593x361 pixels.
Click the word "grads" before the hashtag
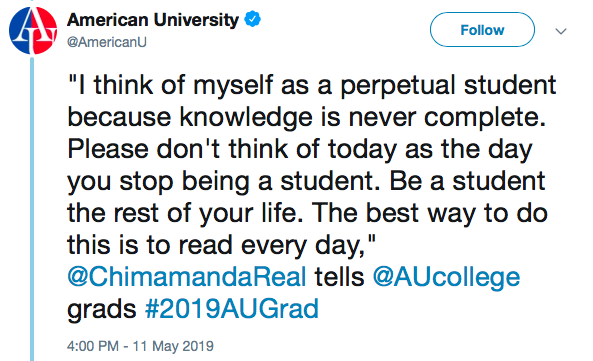coord(102,310)
